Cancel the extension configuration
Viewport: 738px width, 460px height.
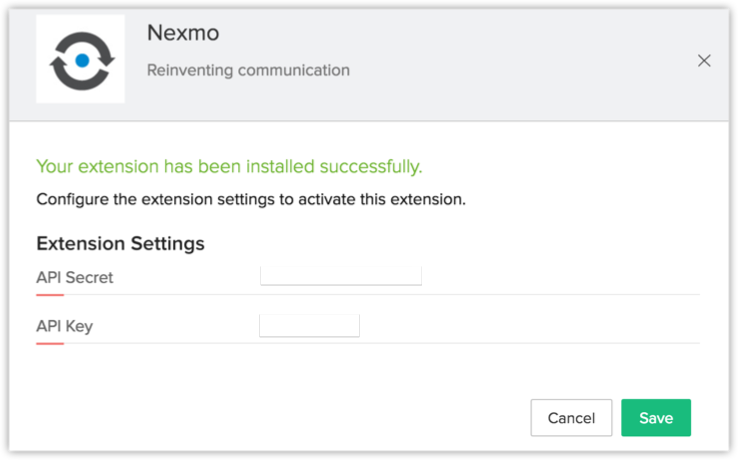(571, 418)
